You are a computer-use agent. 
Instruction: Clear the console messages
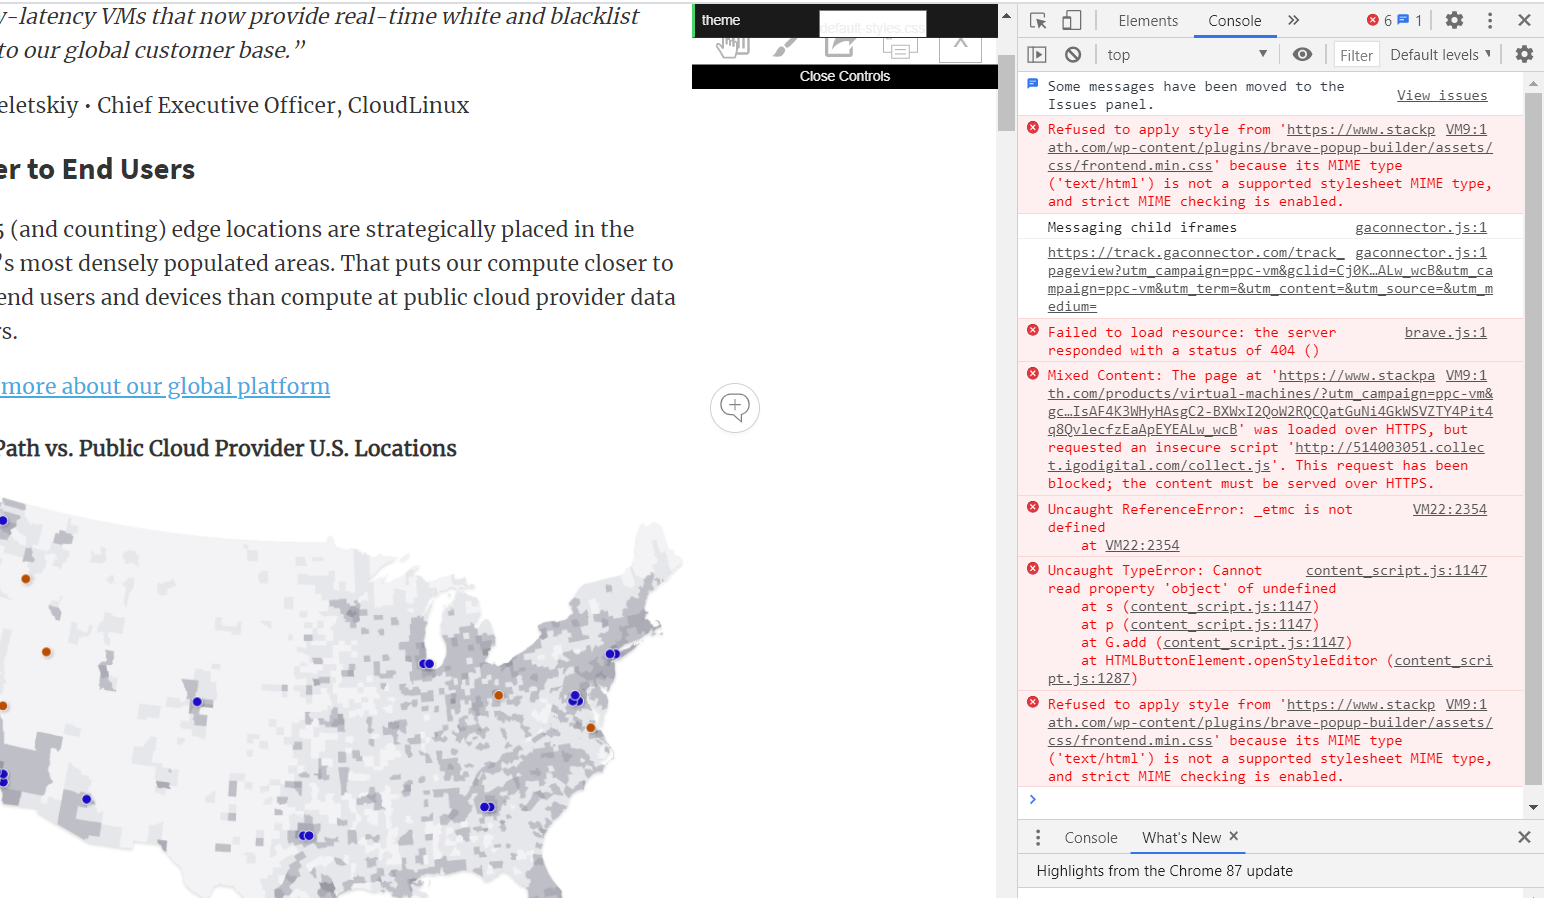coord(1073,55)
